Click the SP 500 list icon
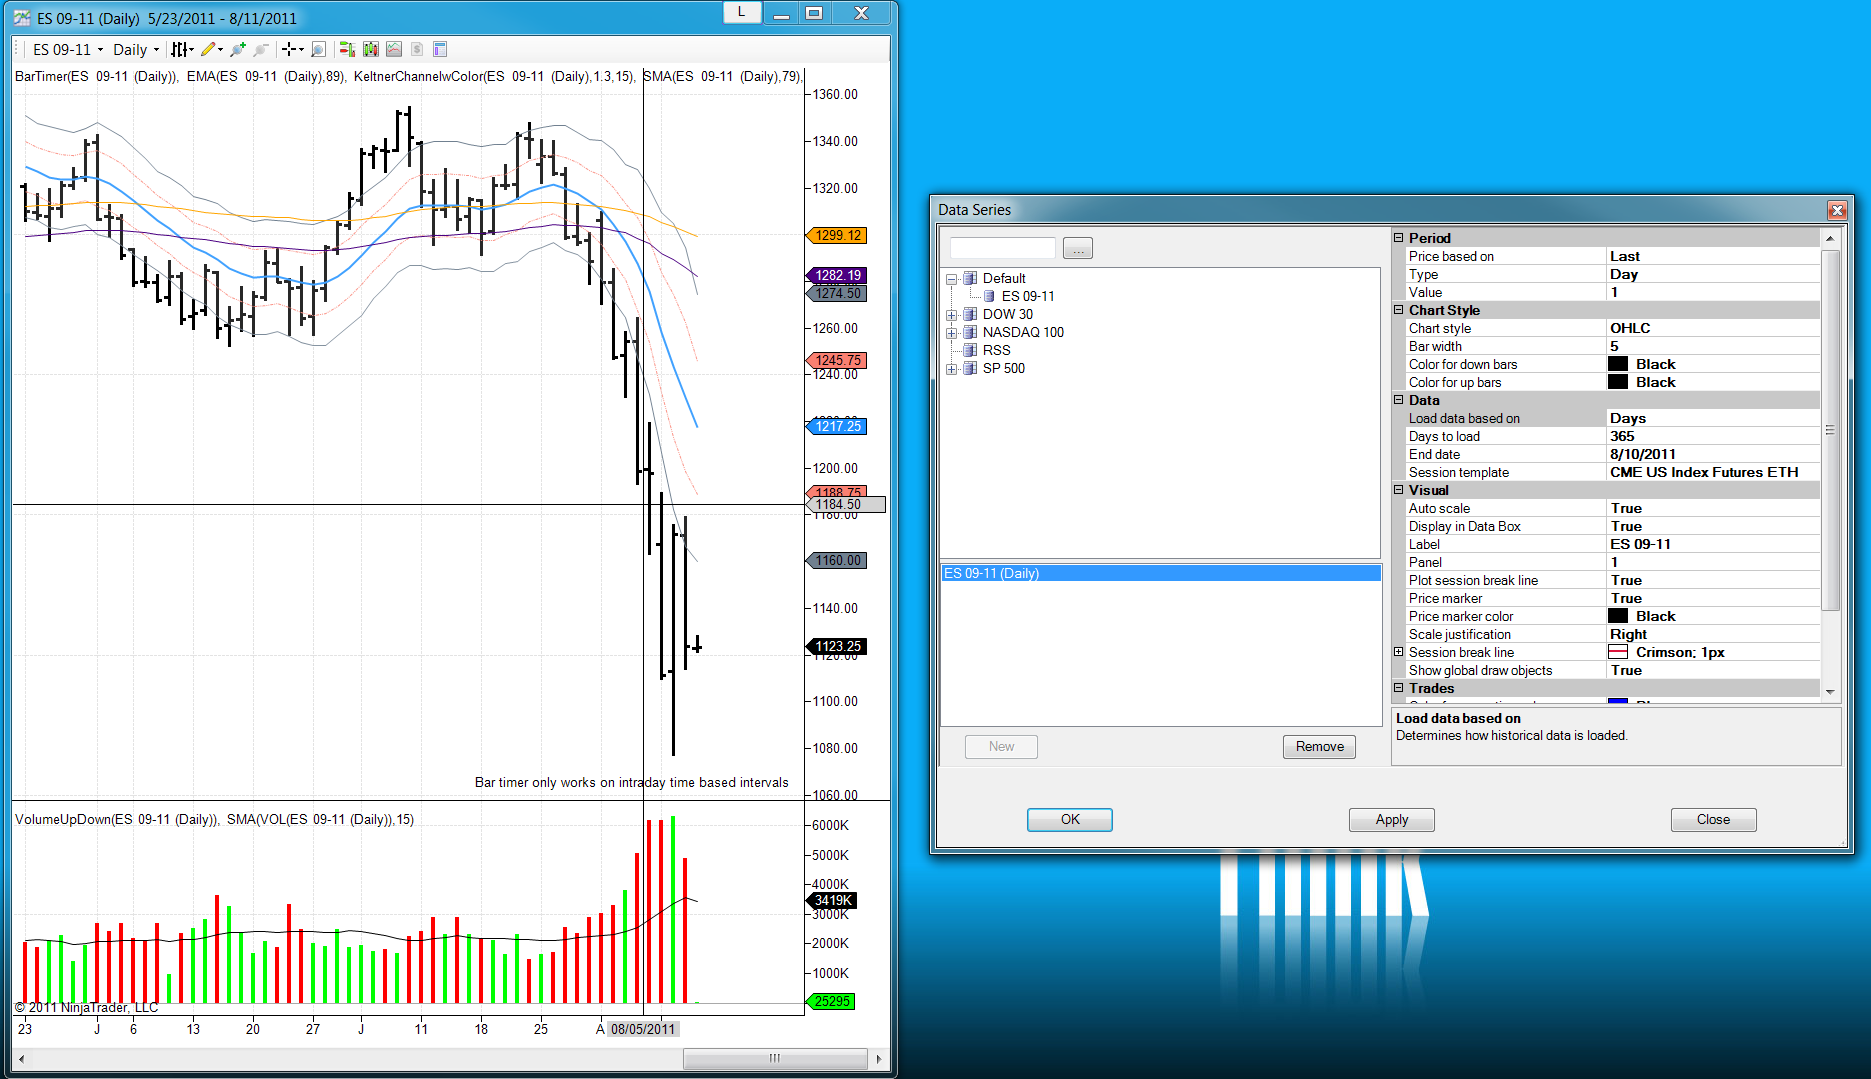Viewport: 1871px width, 1079px height. (970, 368)
